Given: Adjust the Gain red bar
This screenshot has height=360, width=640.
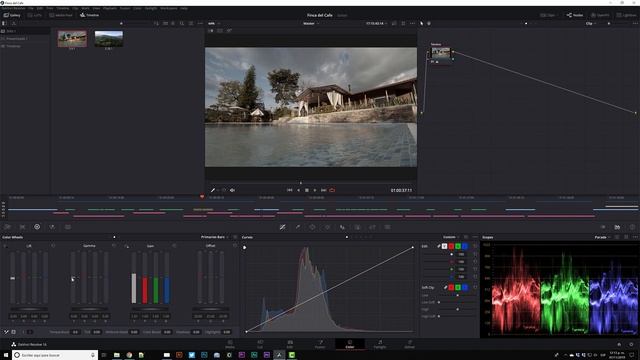Looking at the screenshot, I should [145, 278].
